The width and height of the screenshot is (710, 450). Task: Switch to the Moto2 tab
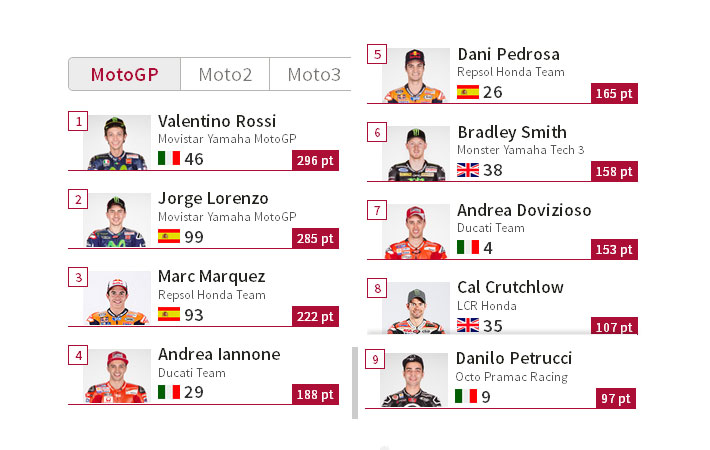[225, 74]
